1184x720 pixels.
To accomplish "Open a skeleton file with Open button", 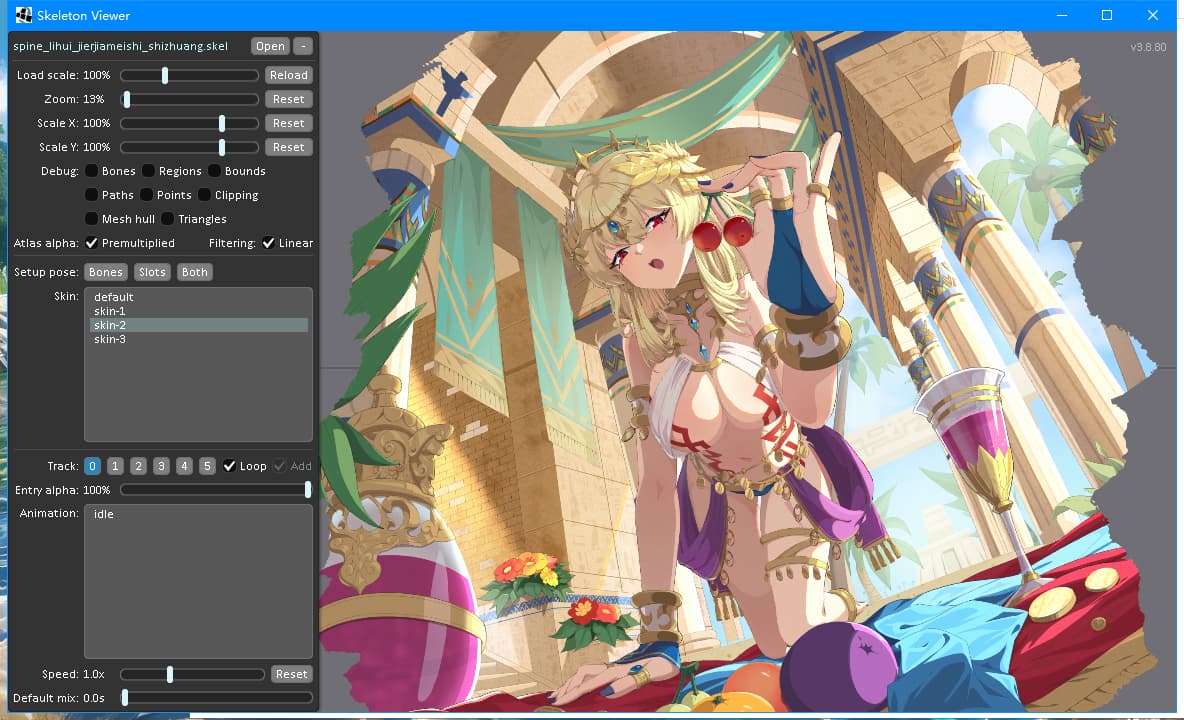I will (x=270, y=46).
